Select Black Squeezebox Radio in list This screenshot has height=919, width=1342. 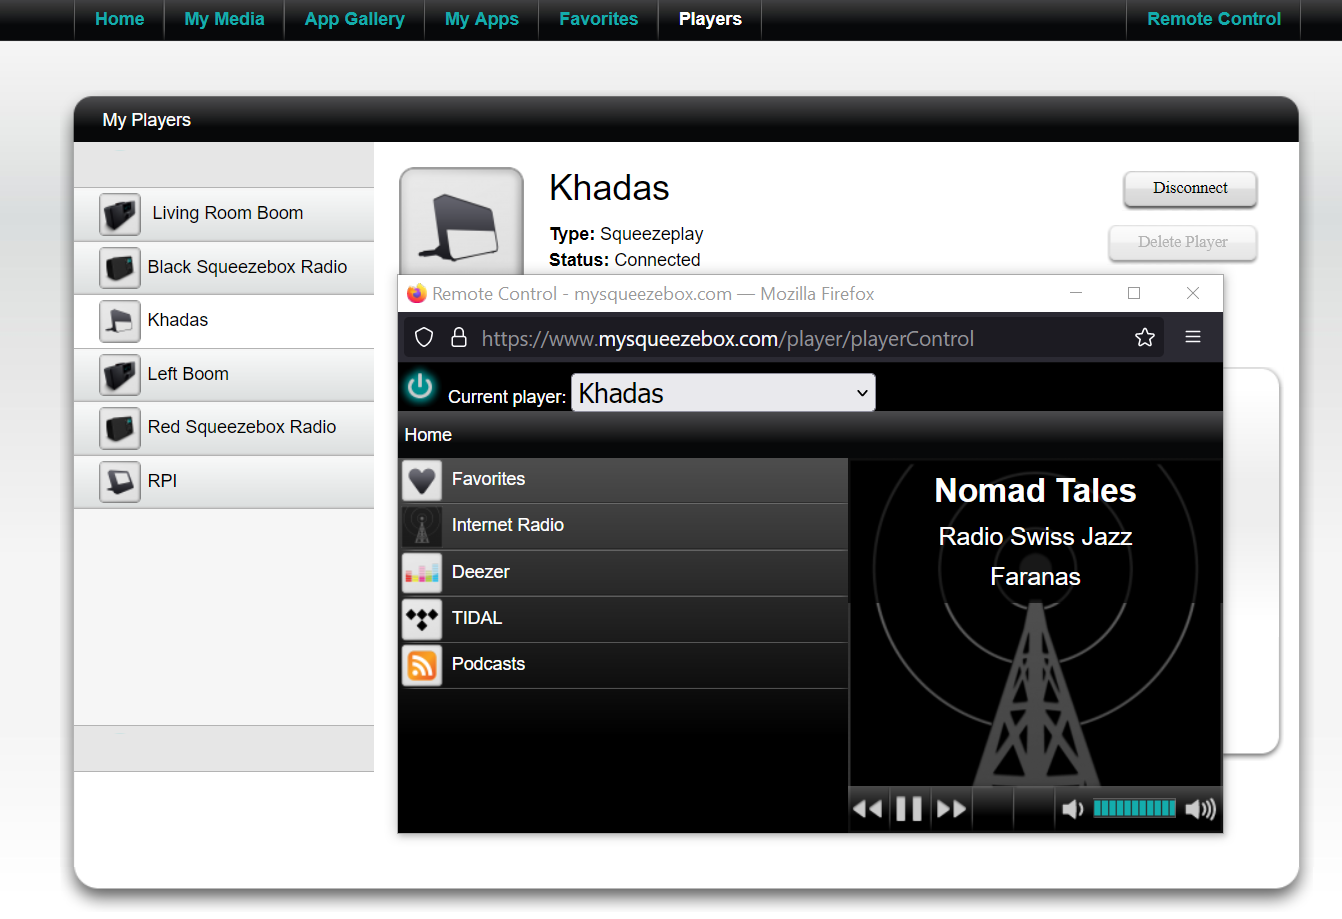coord(224,268)
